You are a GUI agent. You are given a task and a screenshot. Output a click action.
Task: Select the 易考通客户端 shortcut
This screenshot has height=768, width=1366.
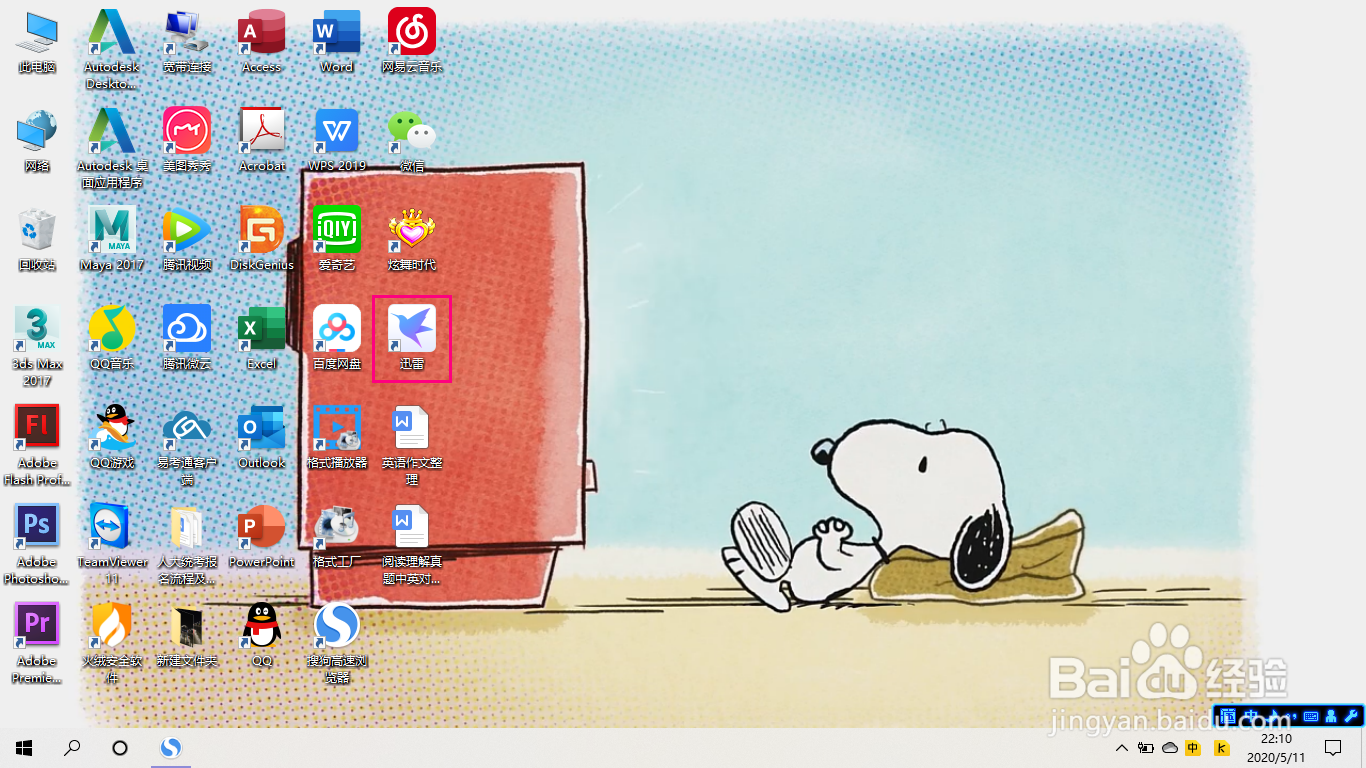pyautogui.click(x=187, y=446)
